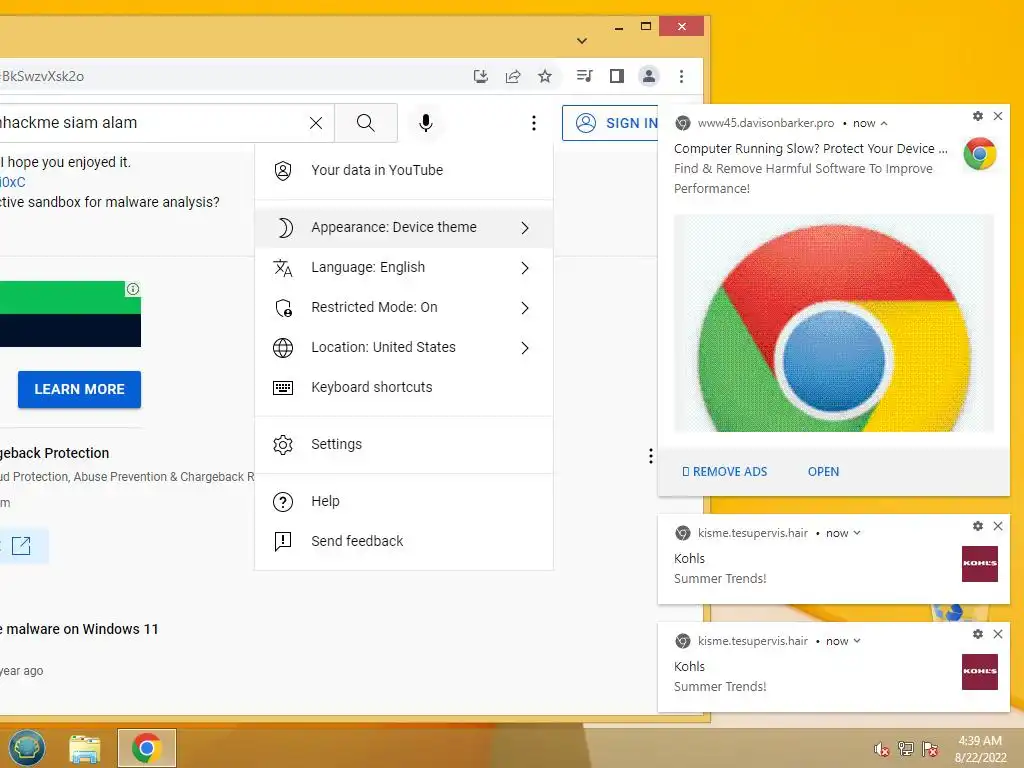Screen dimensions: 1024x768
Task: Open the Chrome profile avatar button
Action: click(x=648, y=76)
